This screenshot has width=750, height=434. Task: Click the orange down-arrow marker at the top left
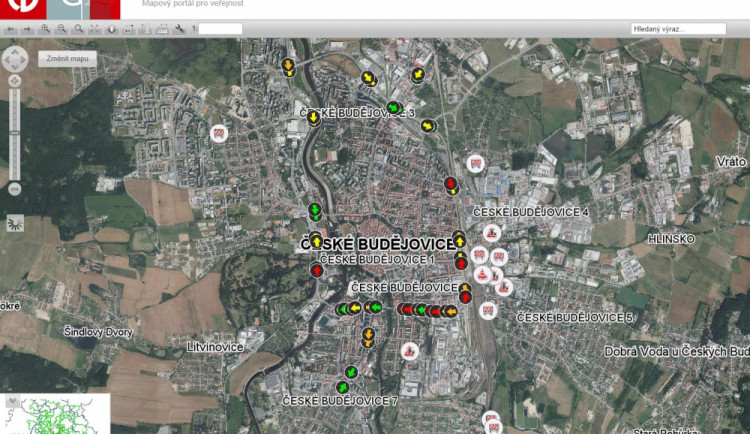point(287,64)
